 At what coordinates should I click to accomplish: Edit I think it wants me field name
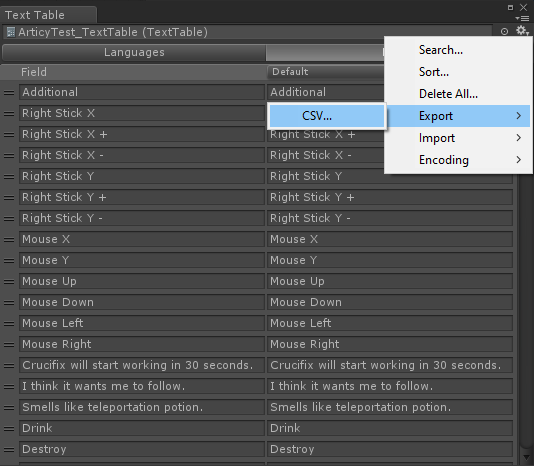point(142,386)
